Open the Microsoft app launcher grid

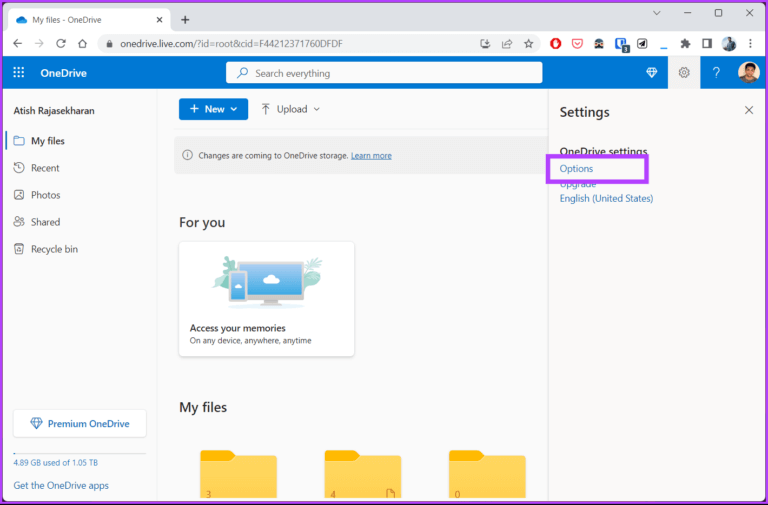point(19,72)
